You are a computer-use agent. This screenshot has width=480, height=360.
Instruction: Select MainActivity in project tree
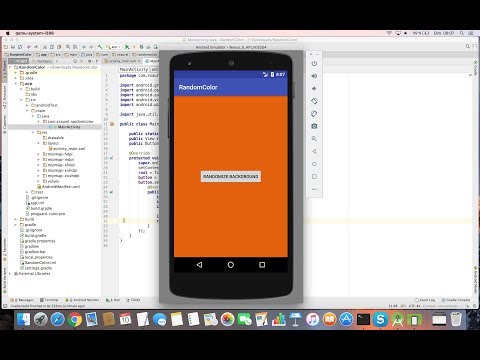pos(69,127)
